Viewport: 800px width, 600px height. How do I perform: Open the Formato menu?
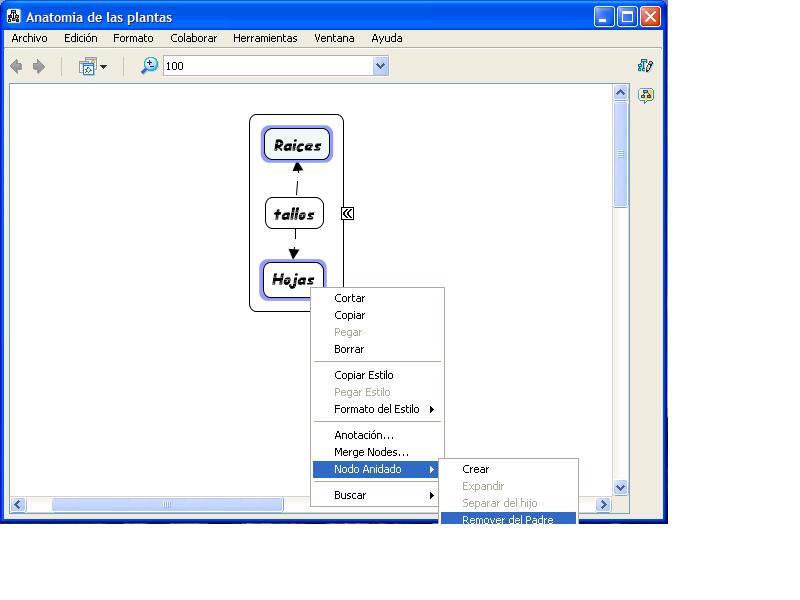[x=133, y=38]
